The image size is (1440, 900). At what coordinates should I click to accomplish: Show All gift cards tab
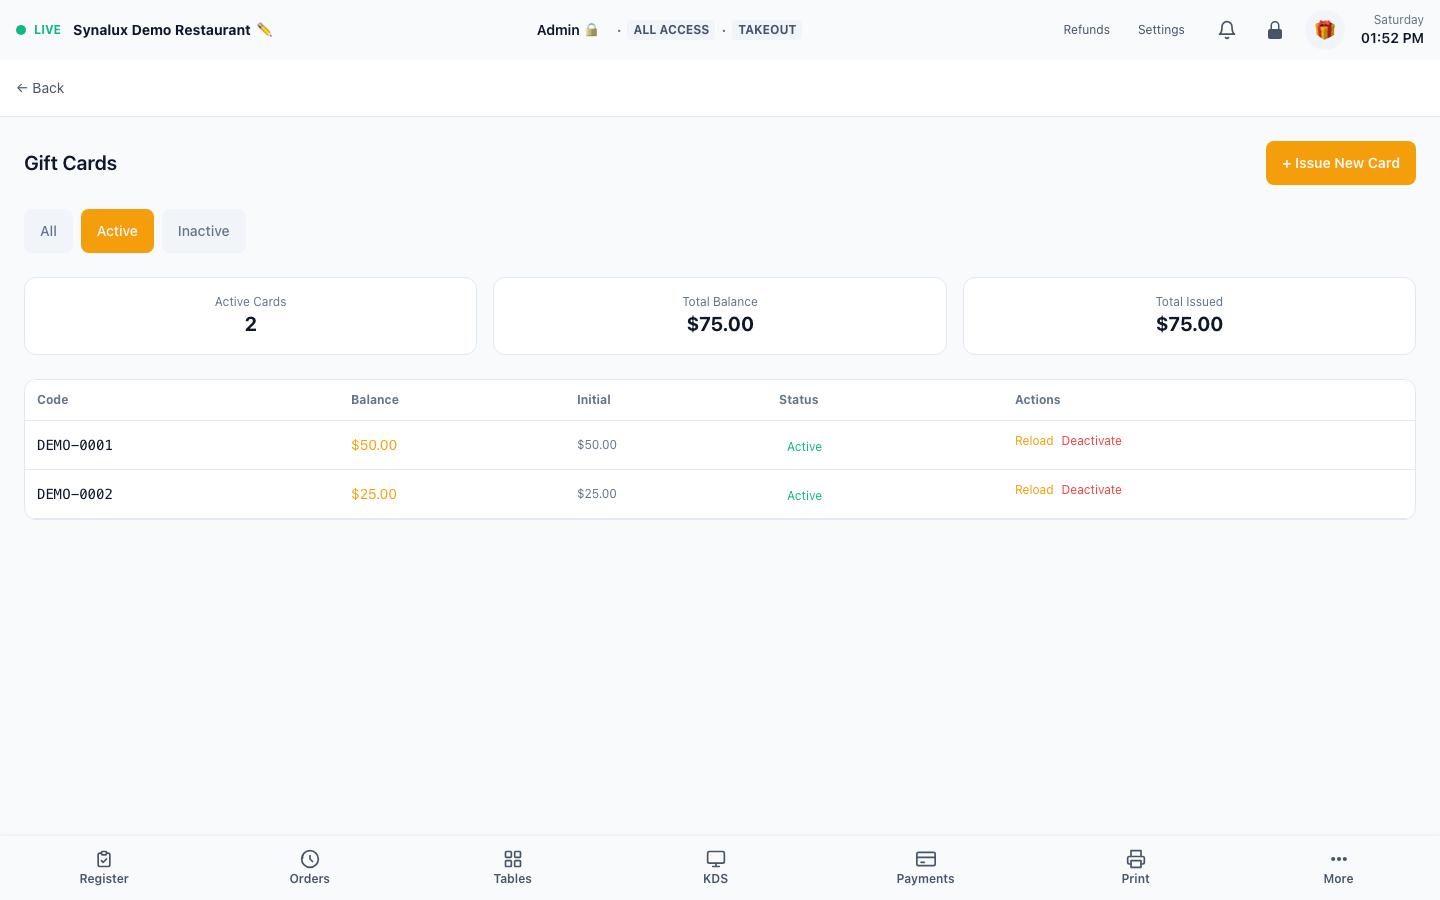[48, 231]
